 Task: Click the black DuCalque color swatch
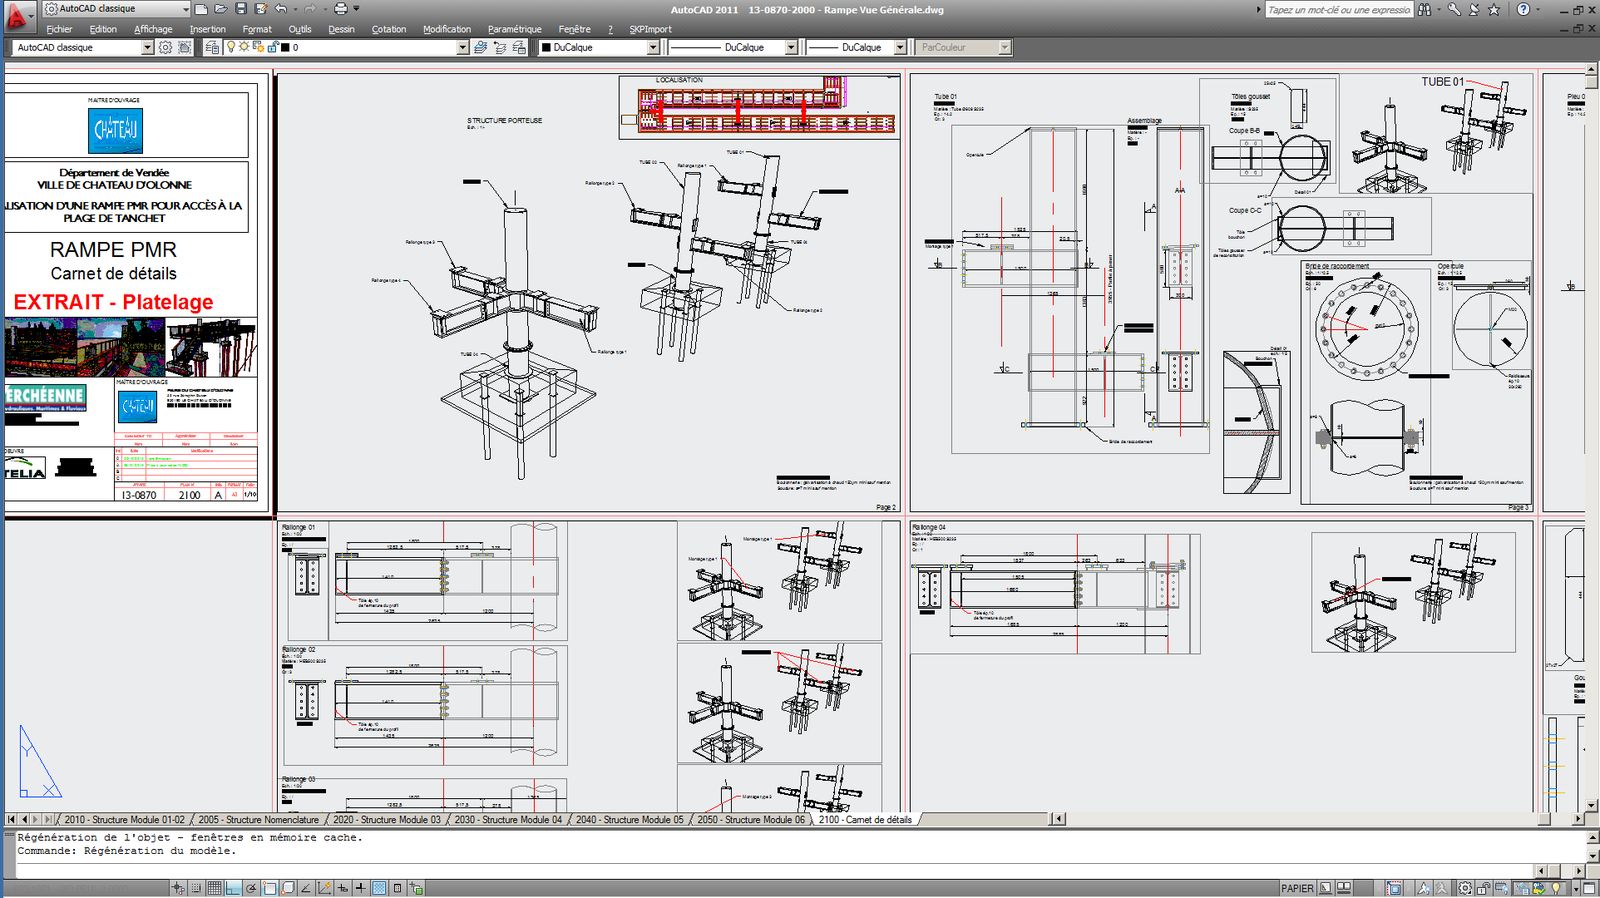click(546, 47)
